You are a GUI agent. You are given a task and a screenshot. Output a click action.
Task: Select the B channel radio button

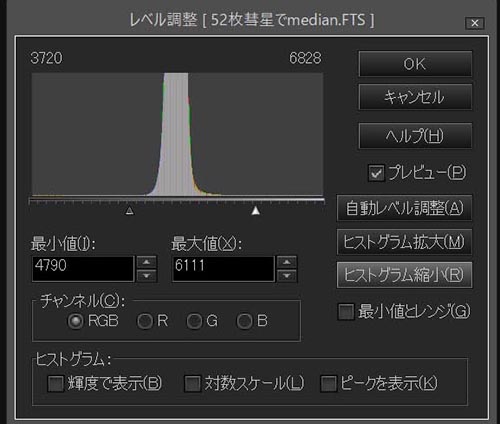click(244, 321)
